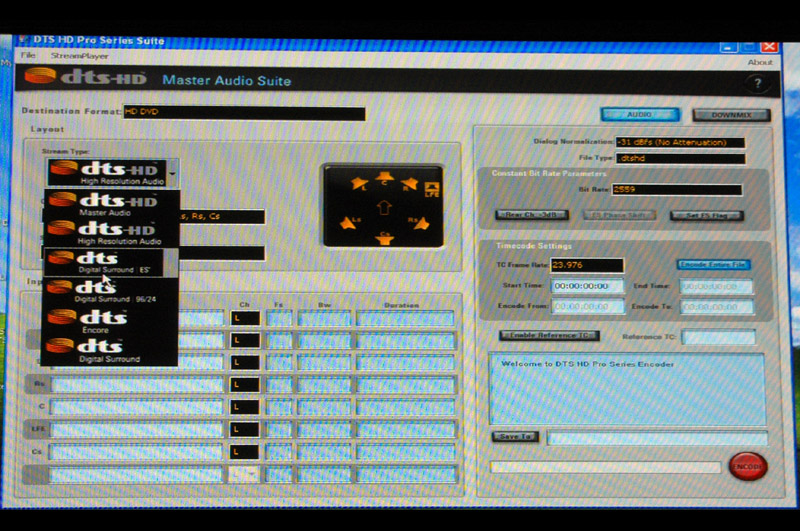Open the File menu
The image size is (800, 531).
[28, 57]
